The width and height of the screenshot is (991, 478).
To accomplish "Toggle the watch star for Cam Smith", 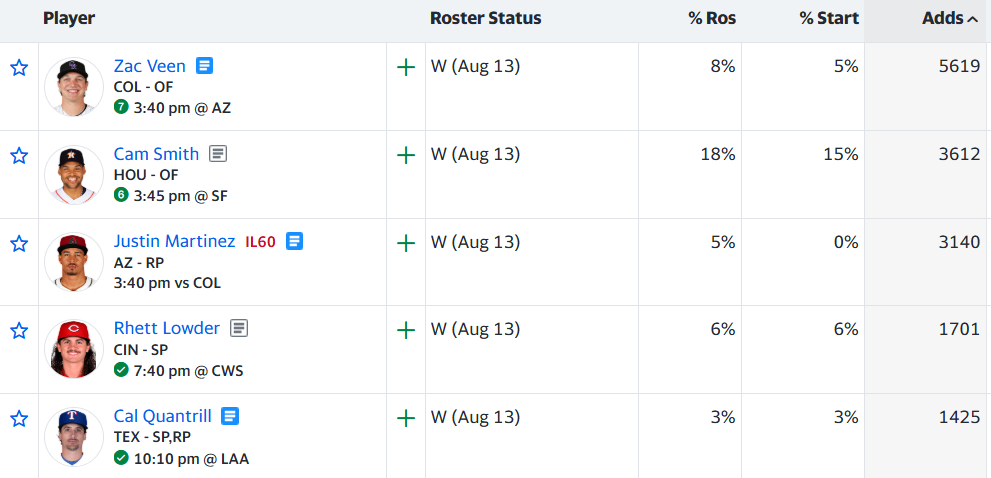I will click(20, 156).
